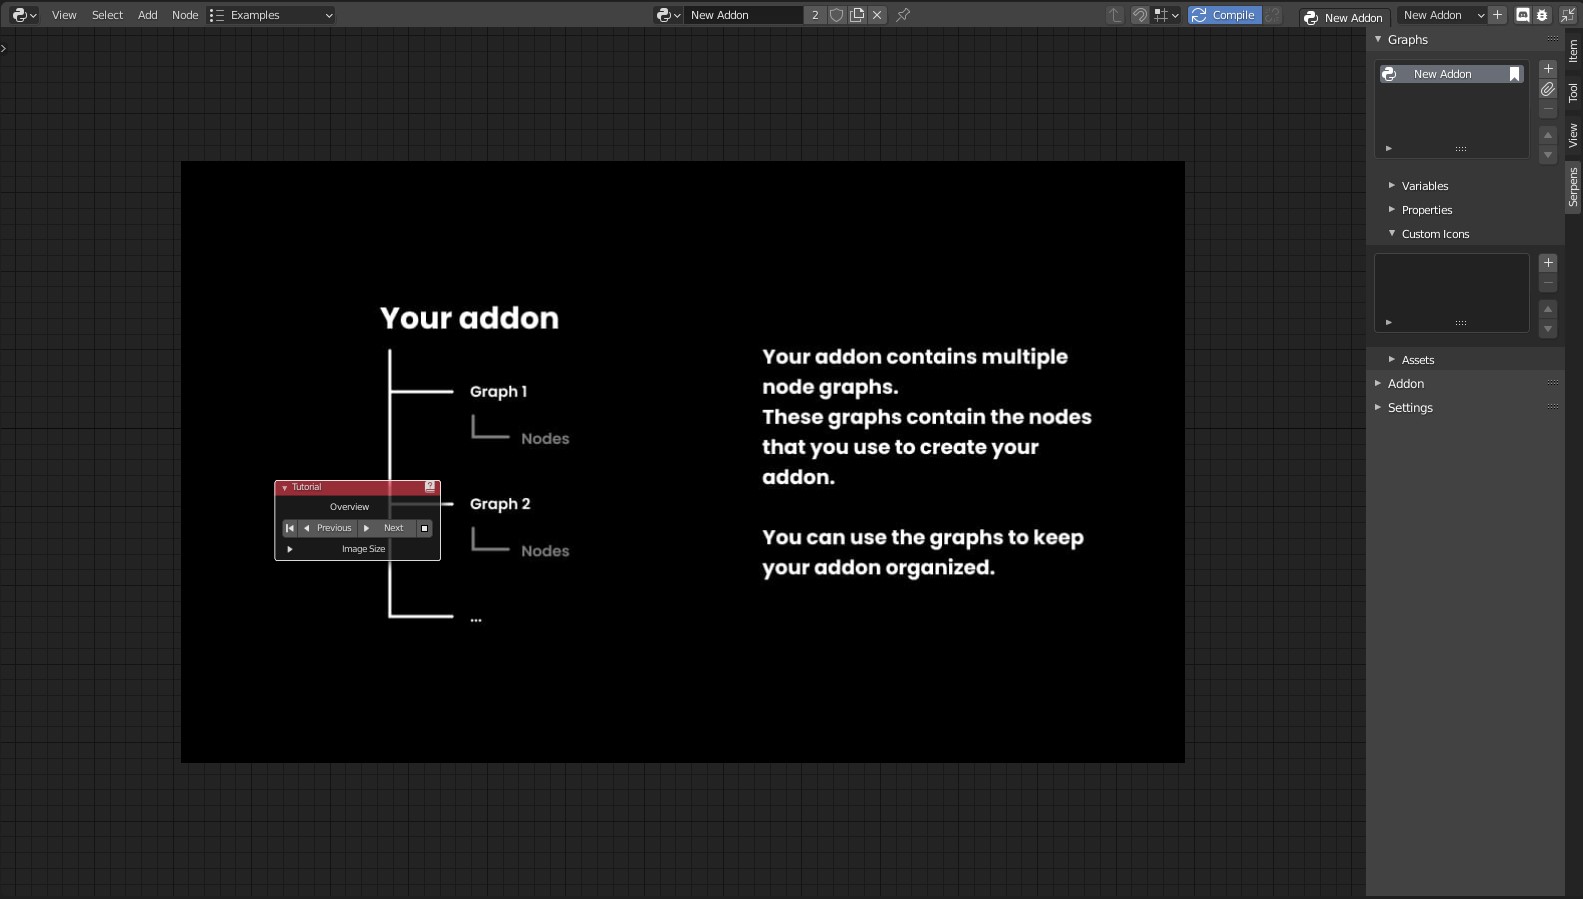Collapse the Tutorial node with its triangle
The image size is (1583, 899).
tap(285, 488)
